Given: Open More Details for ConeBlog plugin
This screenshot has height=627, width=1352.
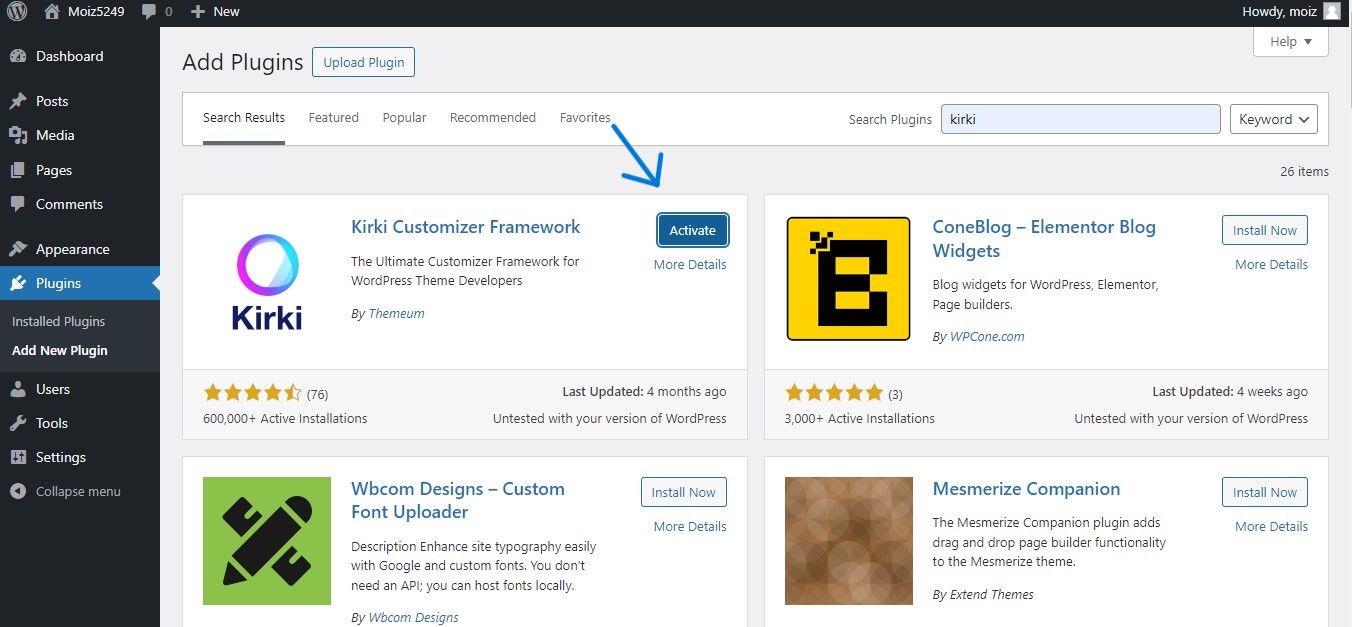Looking at the screenshot, I should 1271,264.
